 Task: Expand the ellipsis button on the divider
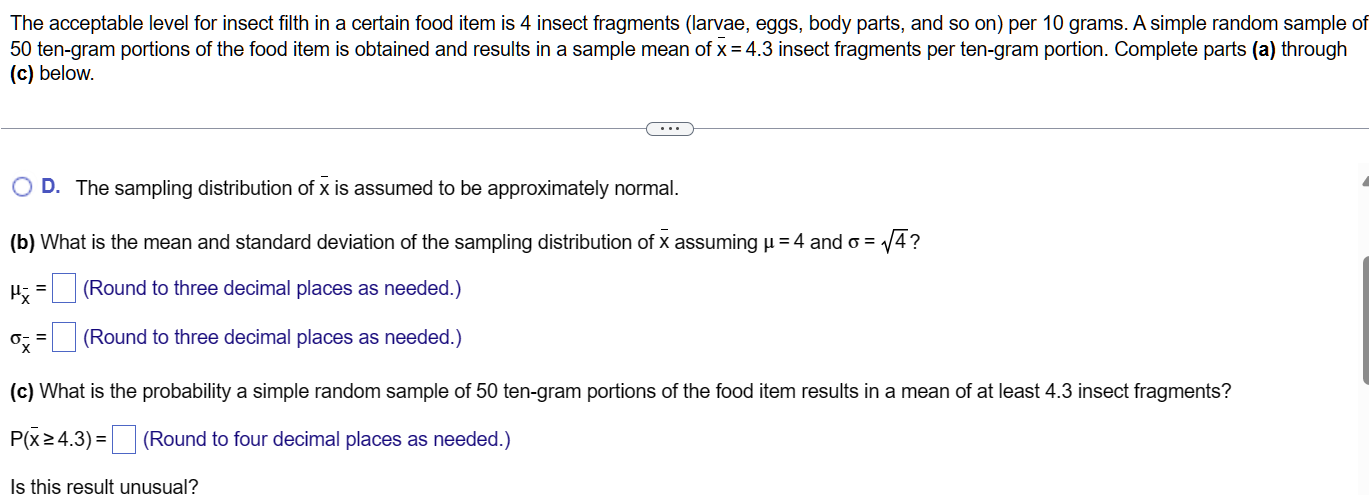(x=670, y=127)
